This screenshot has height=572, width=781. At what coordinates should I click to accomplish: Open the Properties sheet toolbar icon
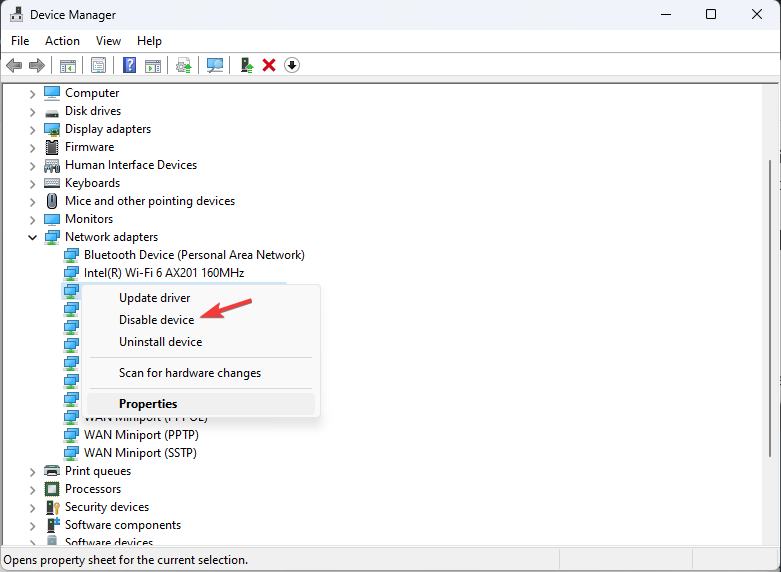coord(99,65)
